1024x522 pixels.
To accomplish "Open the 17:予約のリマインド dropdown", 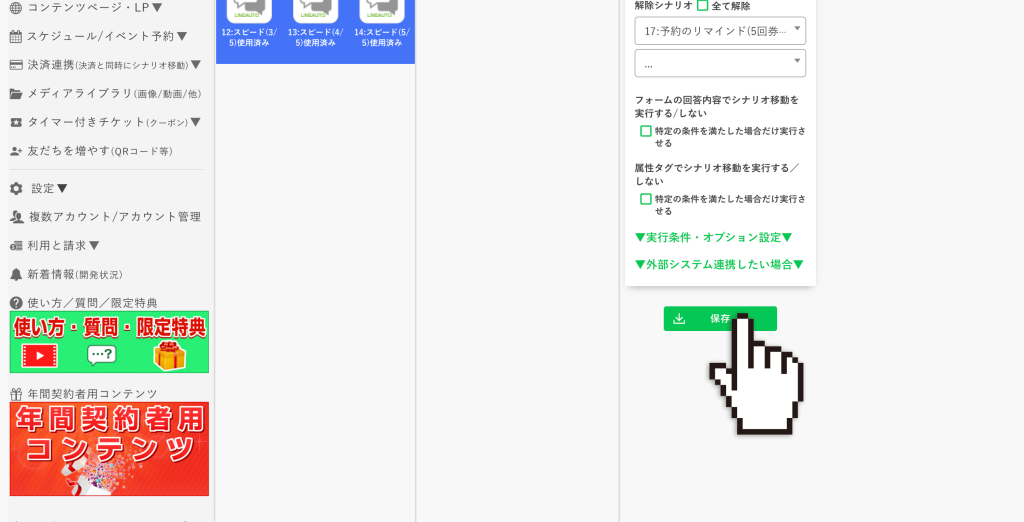I will coord(720,31).
